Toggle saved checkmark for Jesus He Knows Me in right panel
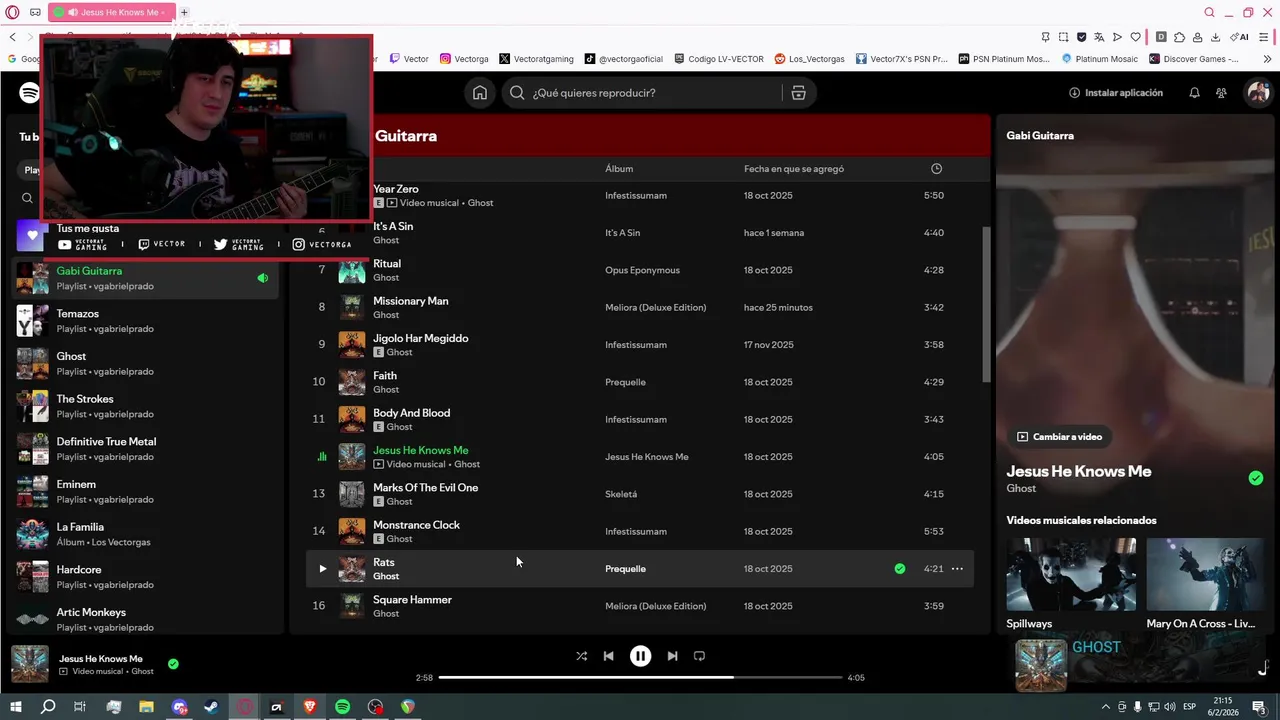This screenshot has height=720, width=1280. 1256,478
